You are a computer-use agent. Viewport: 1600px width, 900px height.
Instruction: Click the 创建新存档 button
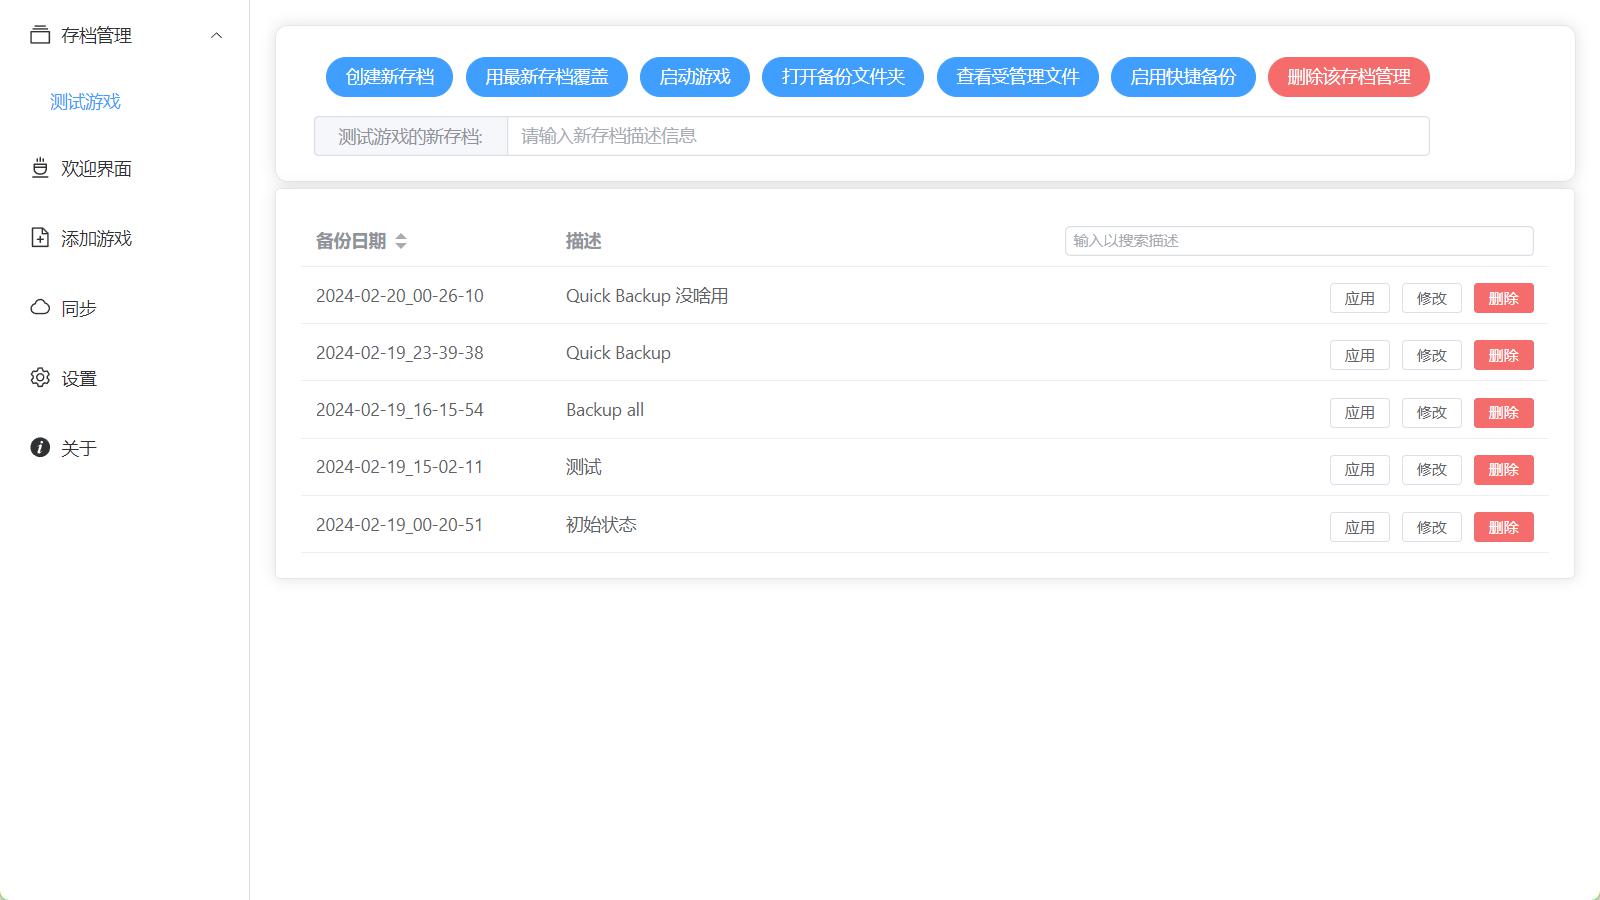point(389,77)
